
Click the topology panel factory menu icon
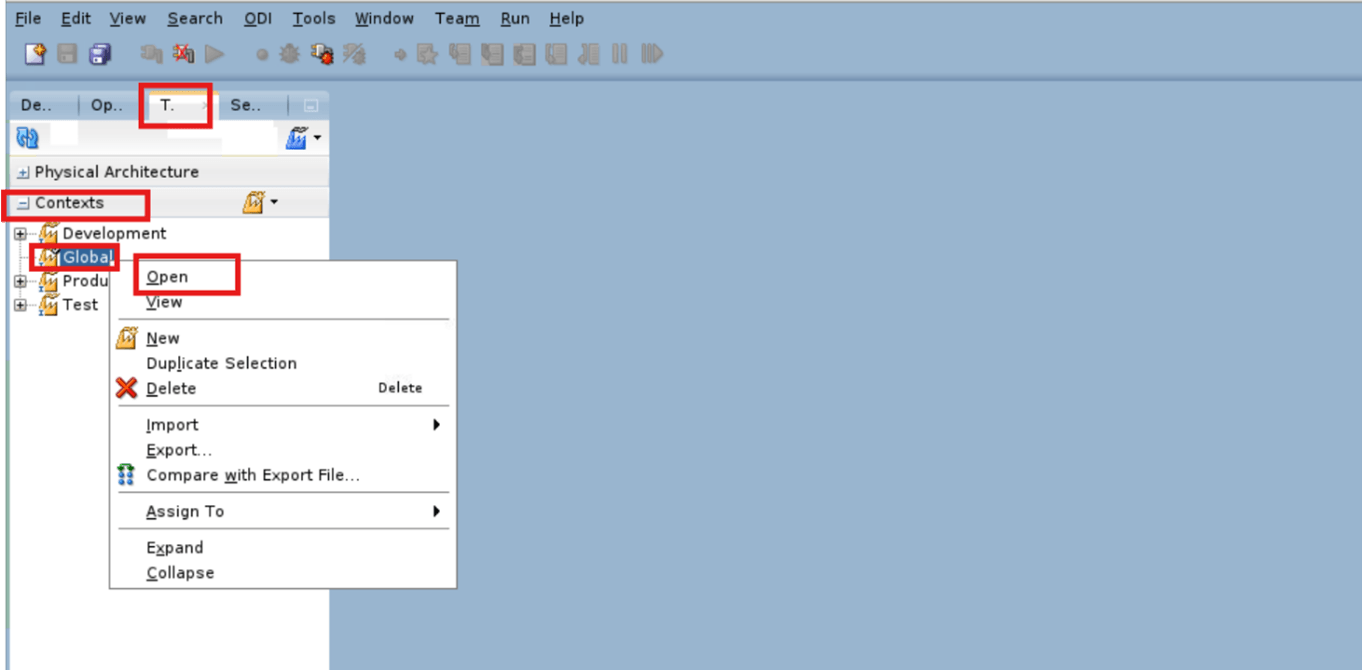296,138
